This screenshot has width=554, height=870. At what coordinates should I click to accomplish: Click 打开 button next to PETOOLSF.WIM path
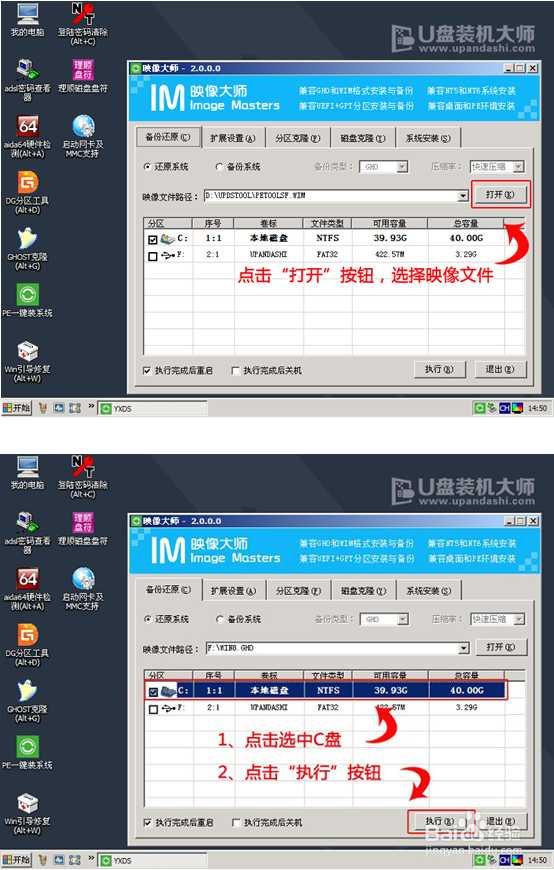click(500, 194)
